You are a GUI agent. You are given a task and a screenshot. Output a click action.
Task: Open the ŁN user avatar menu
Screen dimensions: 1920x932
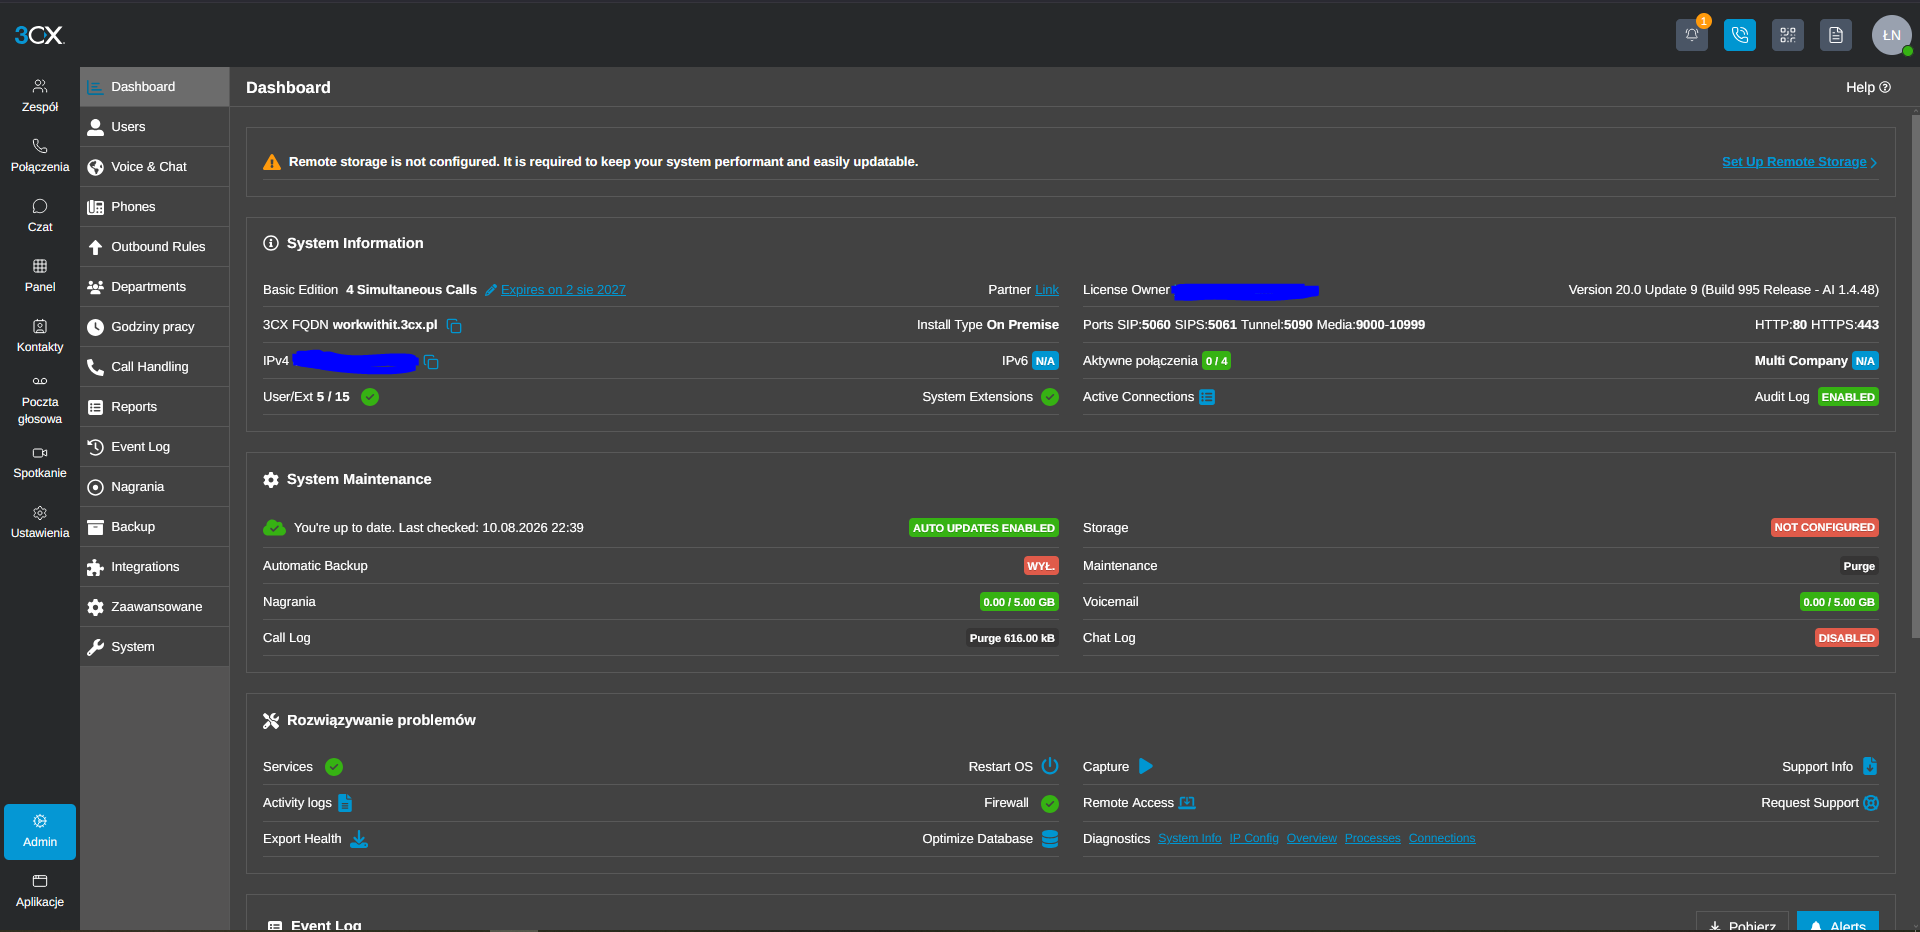(1892, 35)
